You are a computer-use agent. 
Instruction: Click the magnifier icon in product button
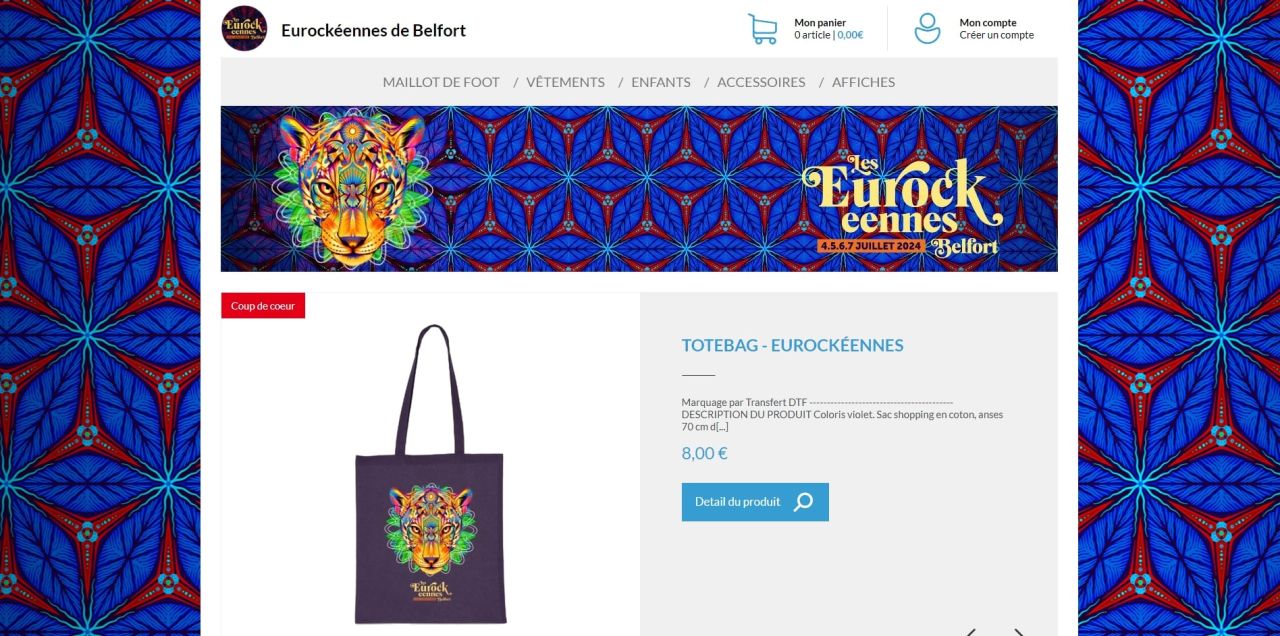pyautogui.click(x=803, y=502)
